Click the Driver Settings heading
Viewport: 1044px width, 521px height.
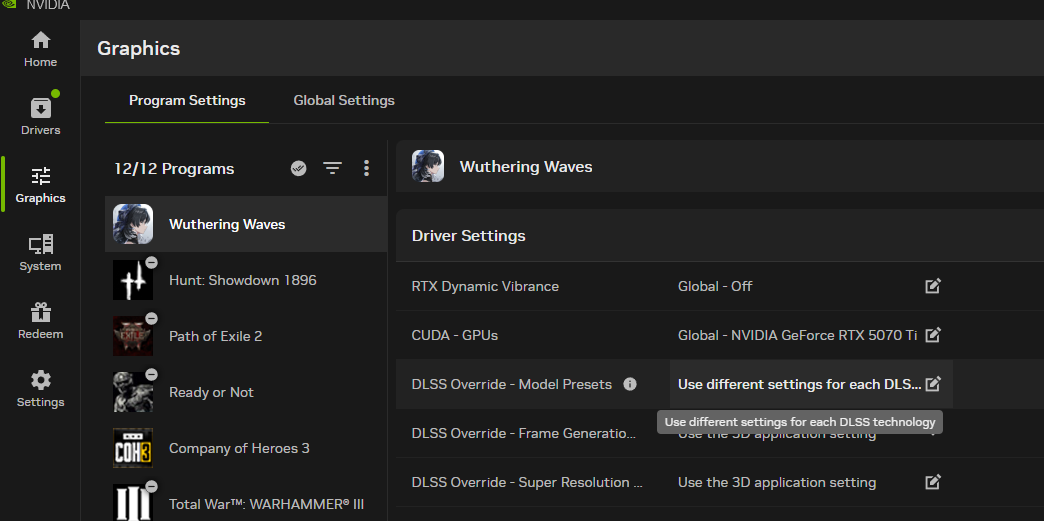pos(469,236)
